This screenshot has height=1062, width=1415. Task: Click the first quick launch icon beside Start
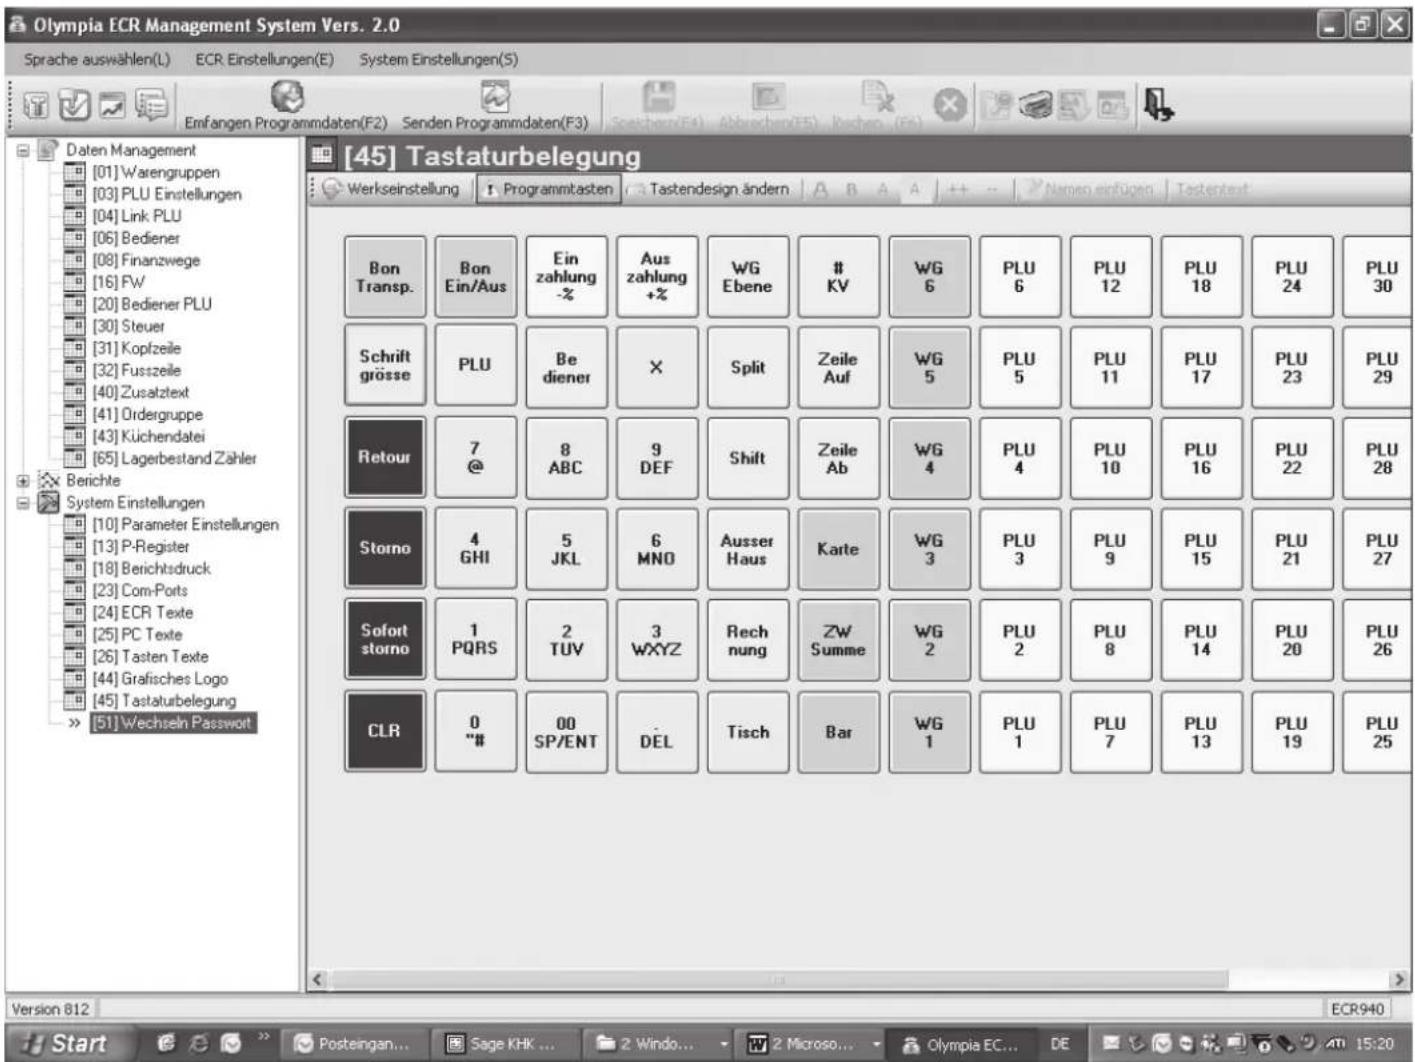click(166, 1043)
